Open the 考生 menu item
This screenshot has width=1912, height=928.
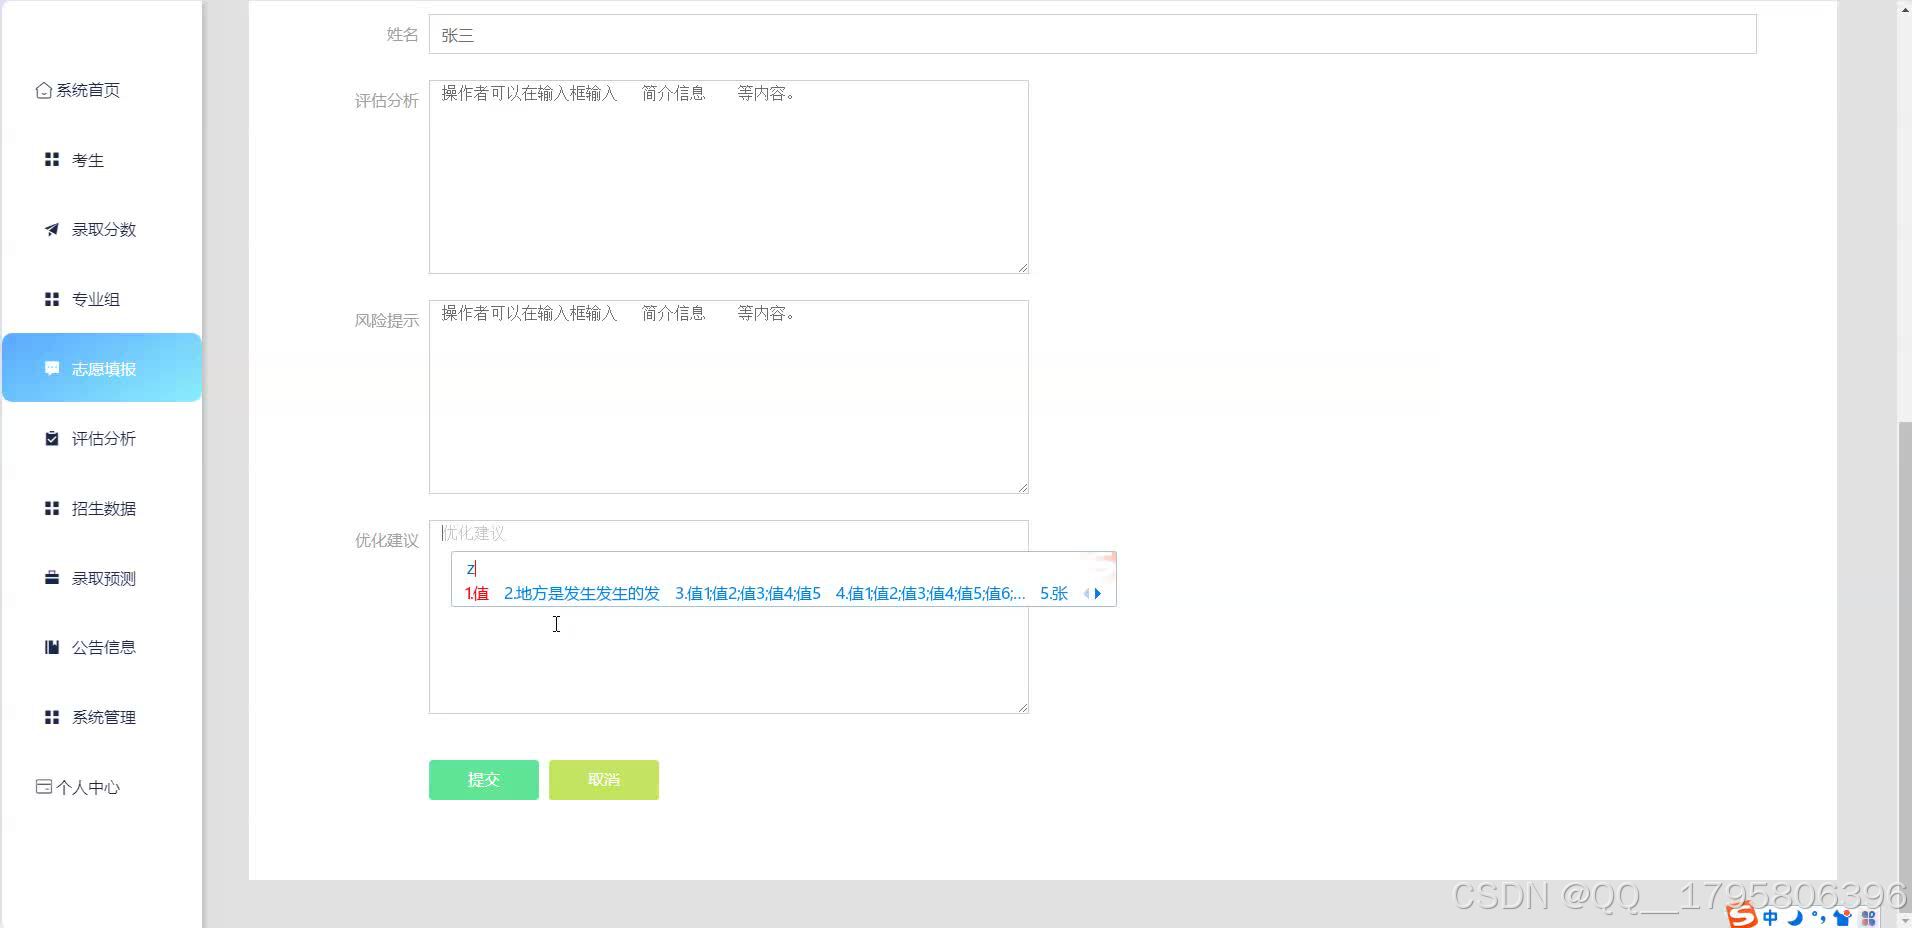[88, 160]
